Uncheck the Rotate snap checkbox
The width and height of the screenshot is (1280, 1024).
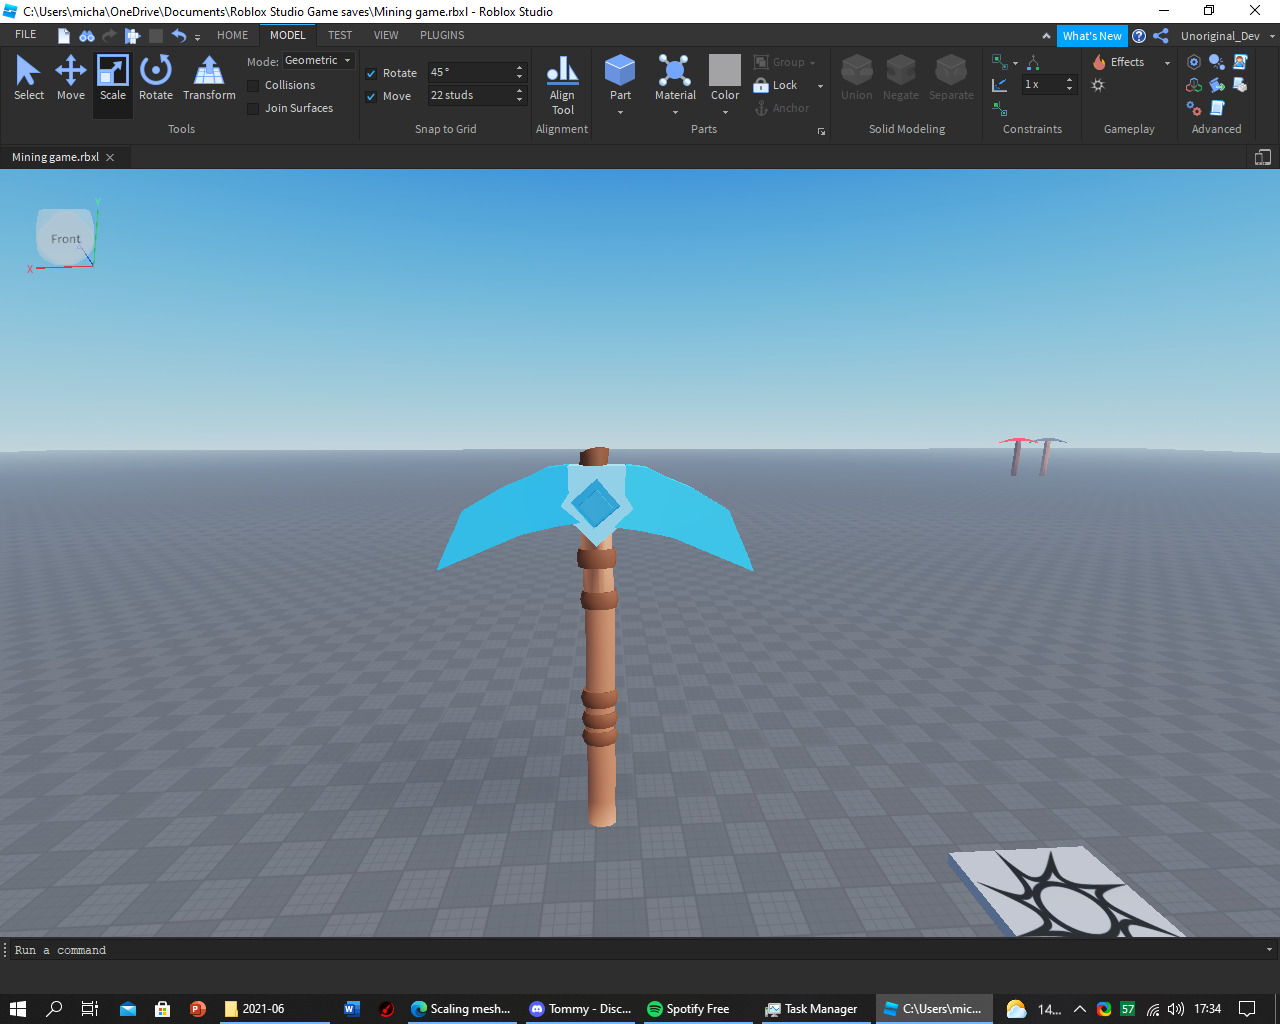(371, 73)
